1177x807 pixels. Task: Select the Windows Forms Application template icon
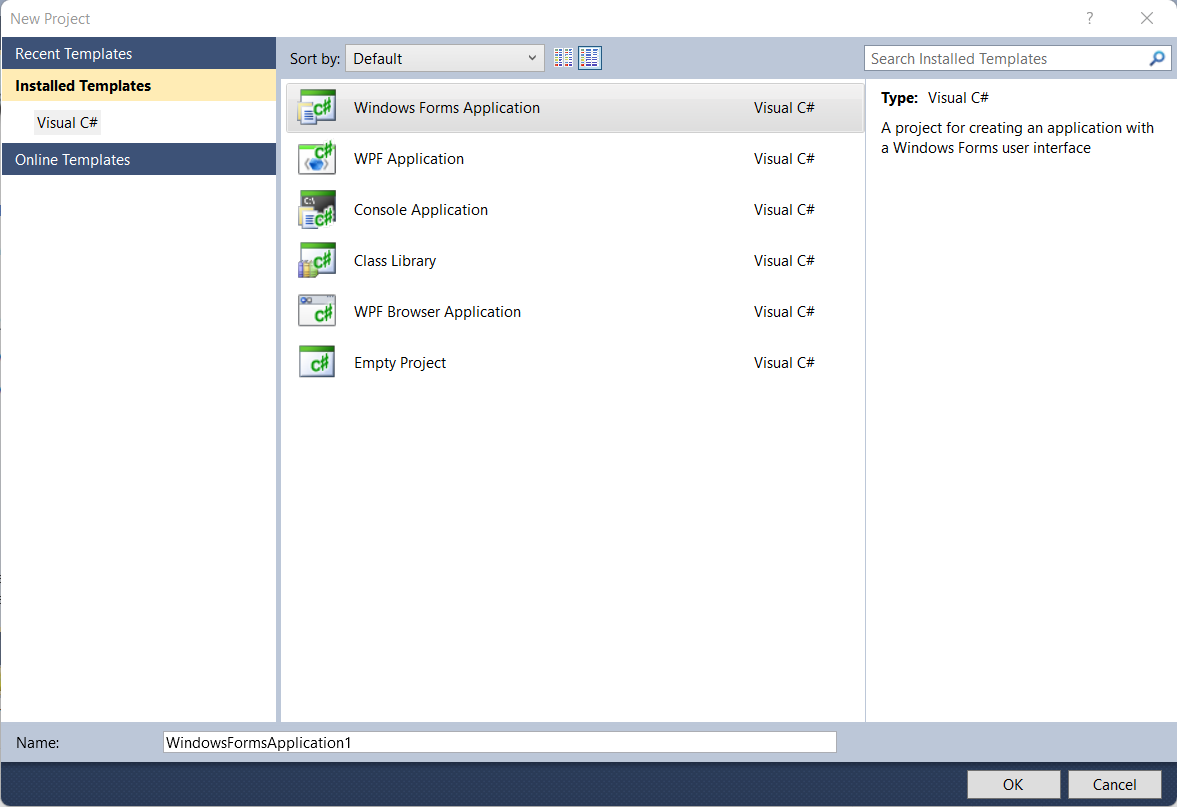click(317, 107)
